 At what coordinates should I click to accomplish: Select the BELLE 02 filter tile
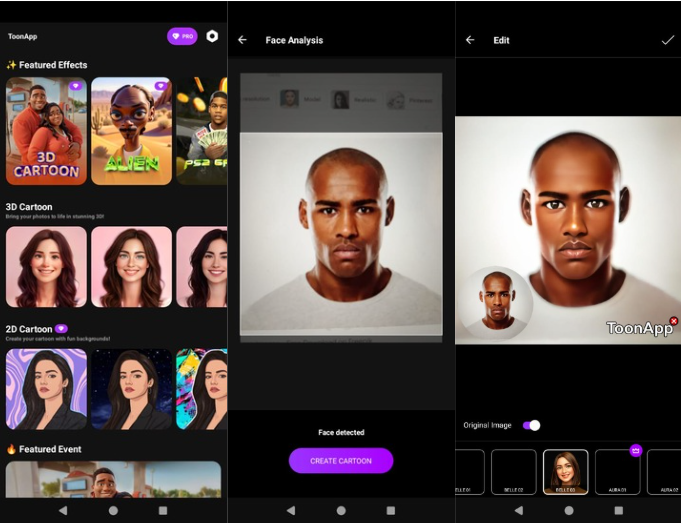point(514,472)
